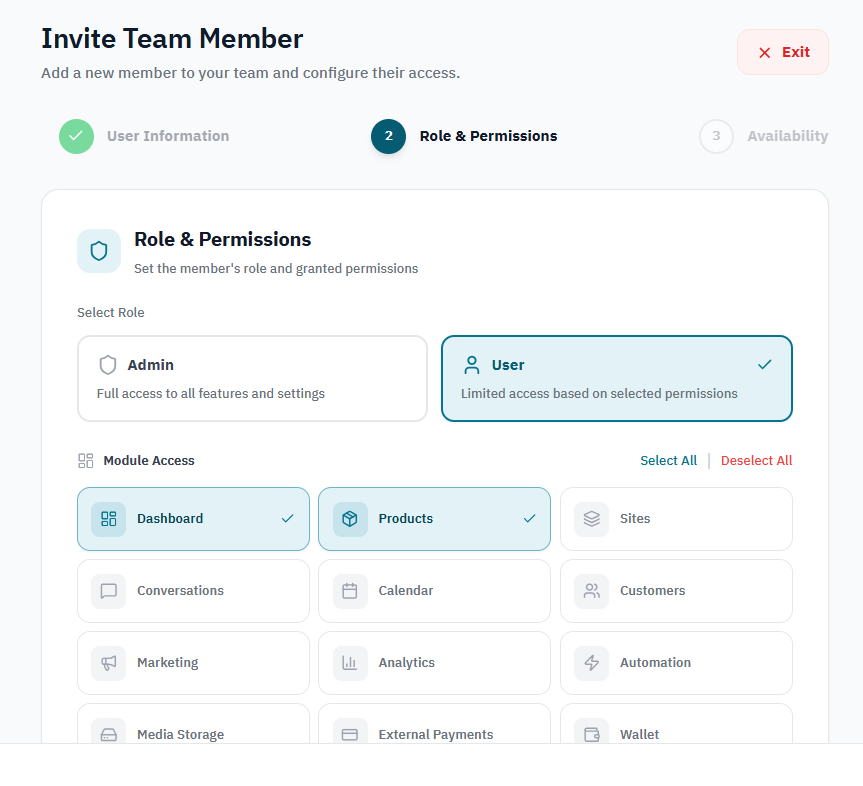
Task: Enable Customers module access
Action: pyautogui.click(x=676, y=591)
